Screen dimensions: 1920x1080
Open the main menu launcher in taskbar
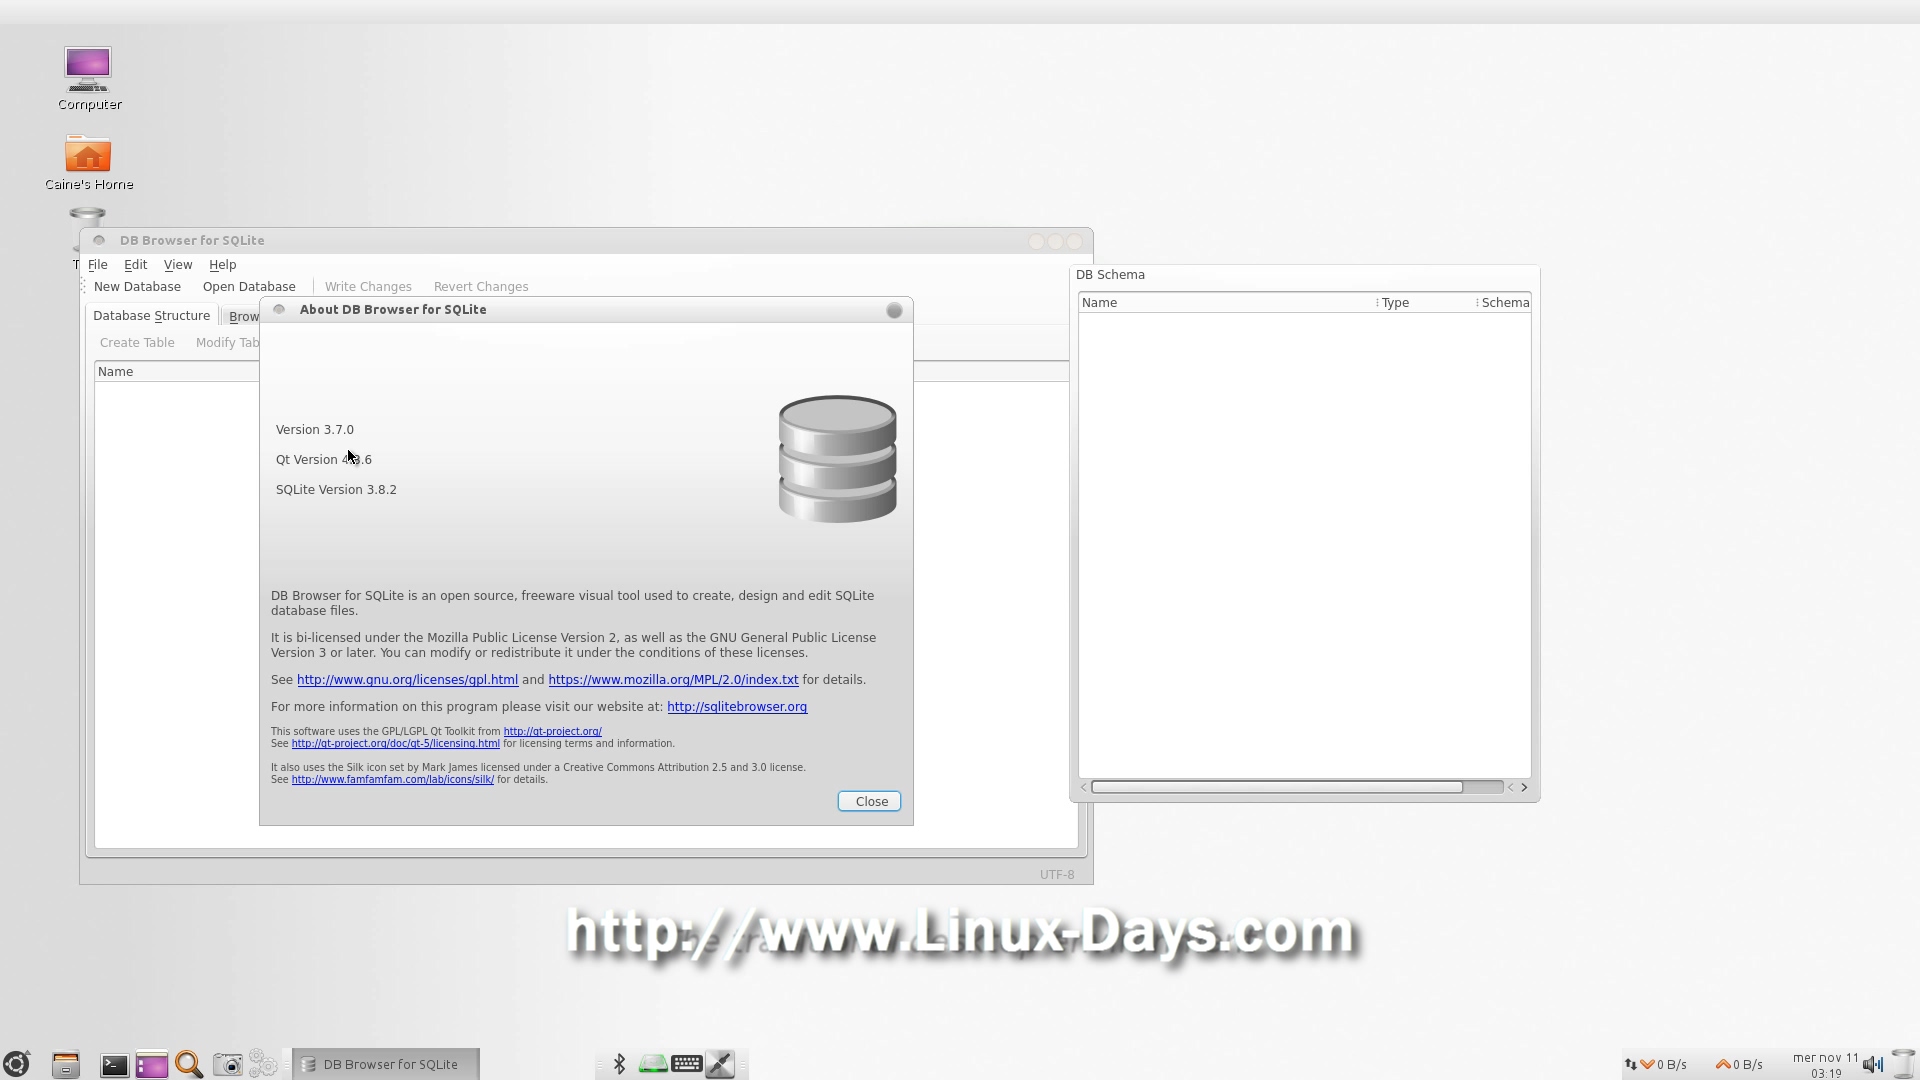pyautogui.click(x=17, y=1064)
